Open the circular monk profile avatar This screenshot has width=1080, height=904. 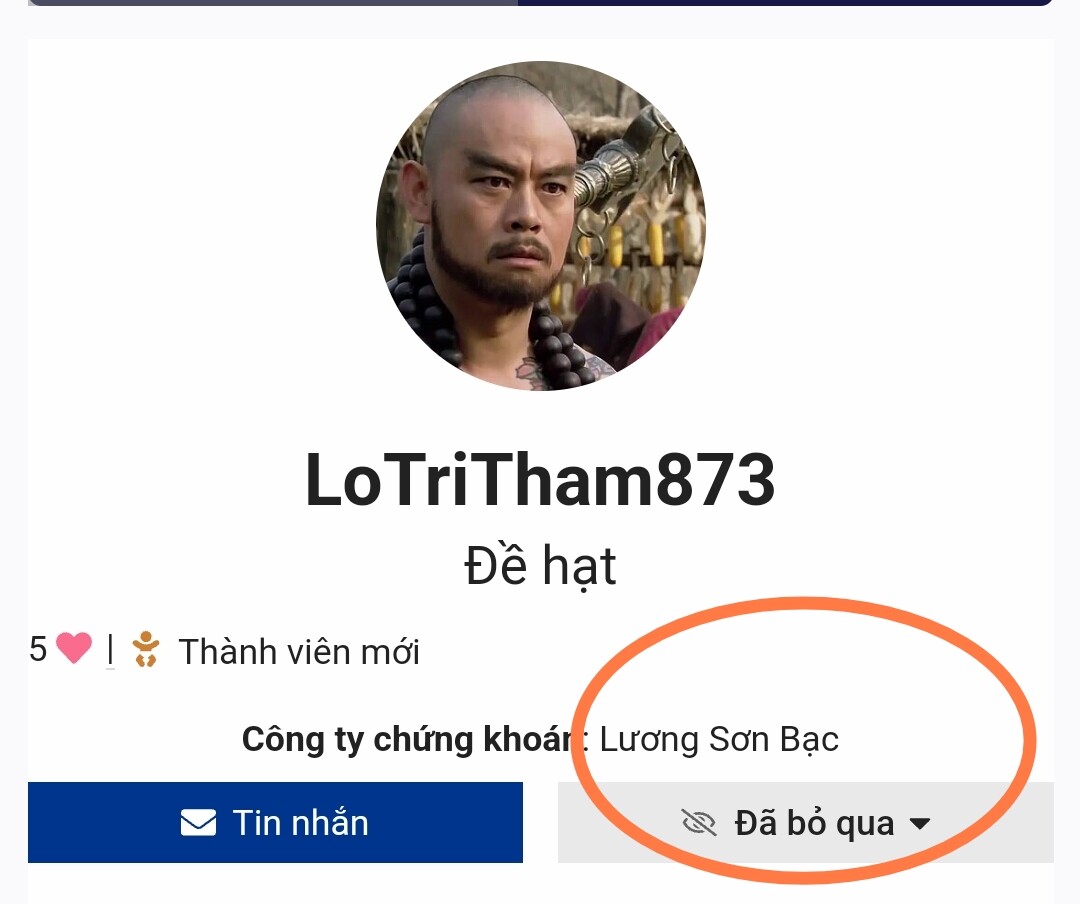541,226
